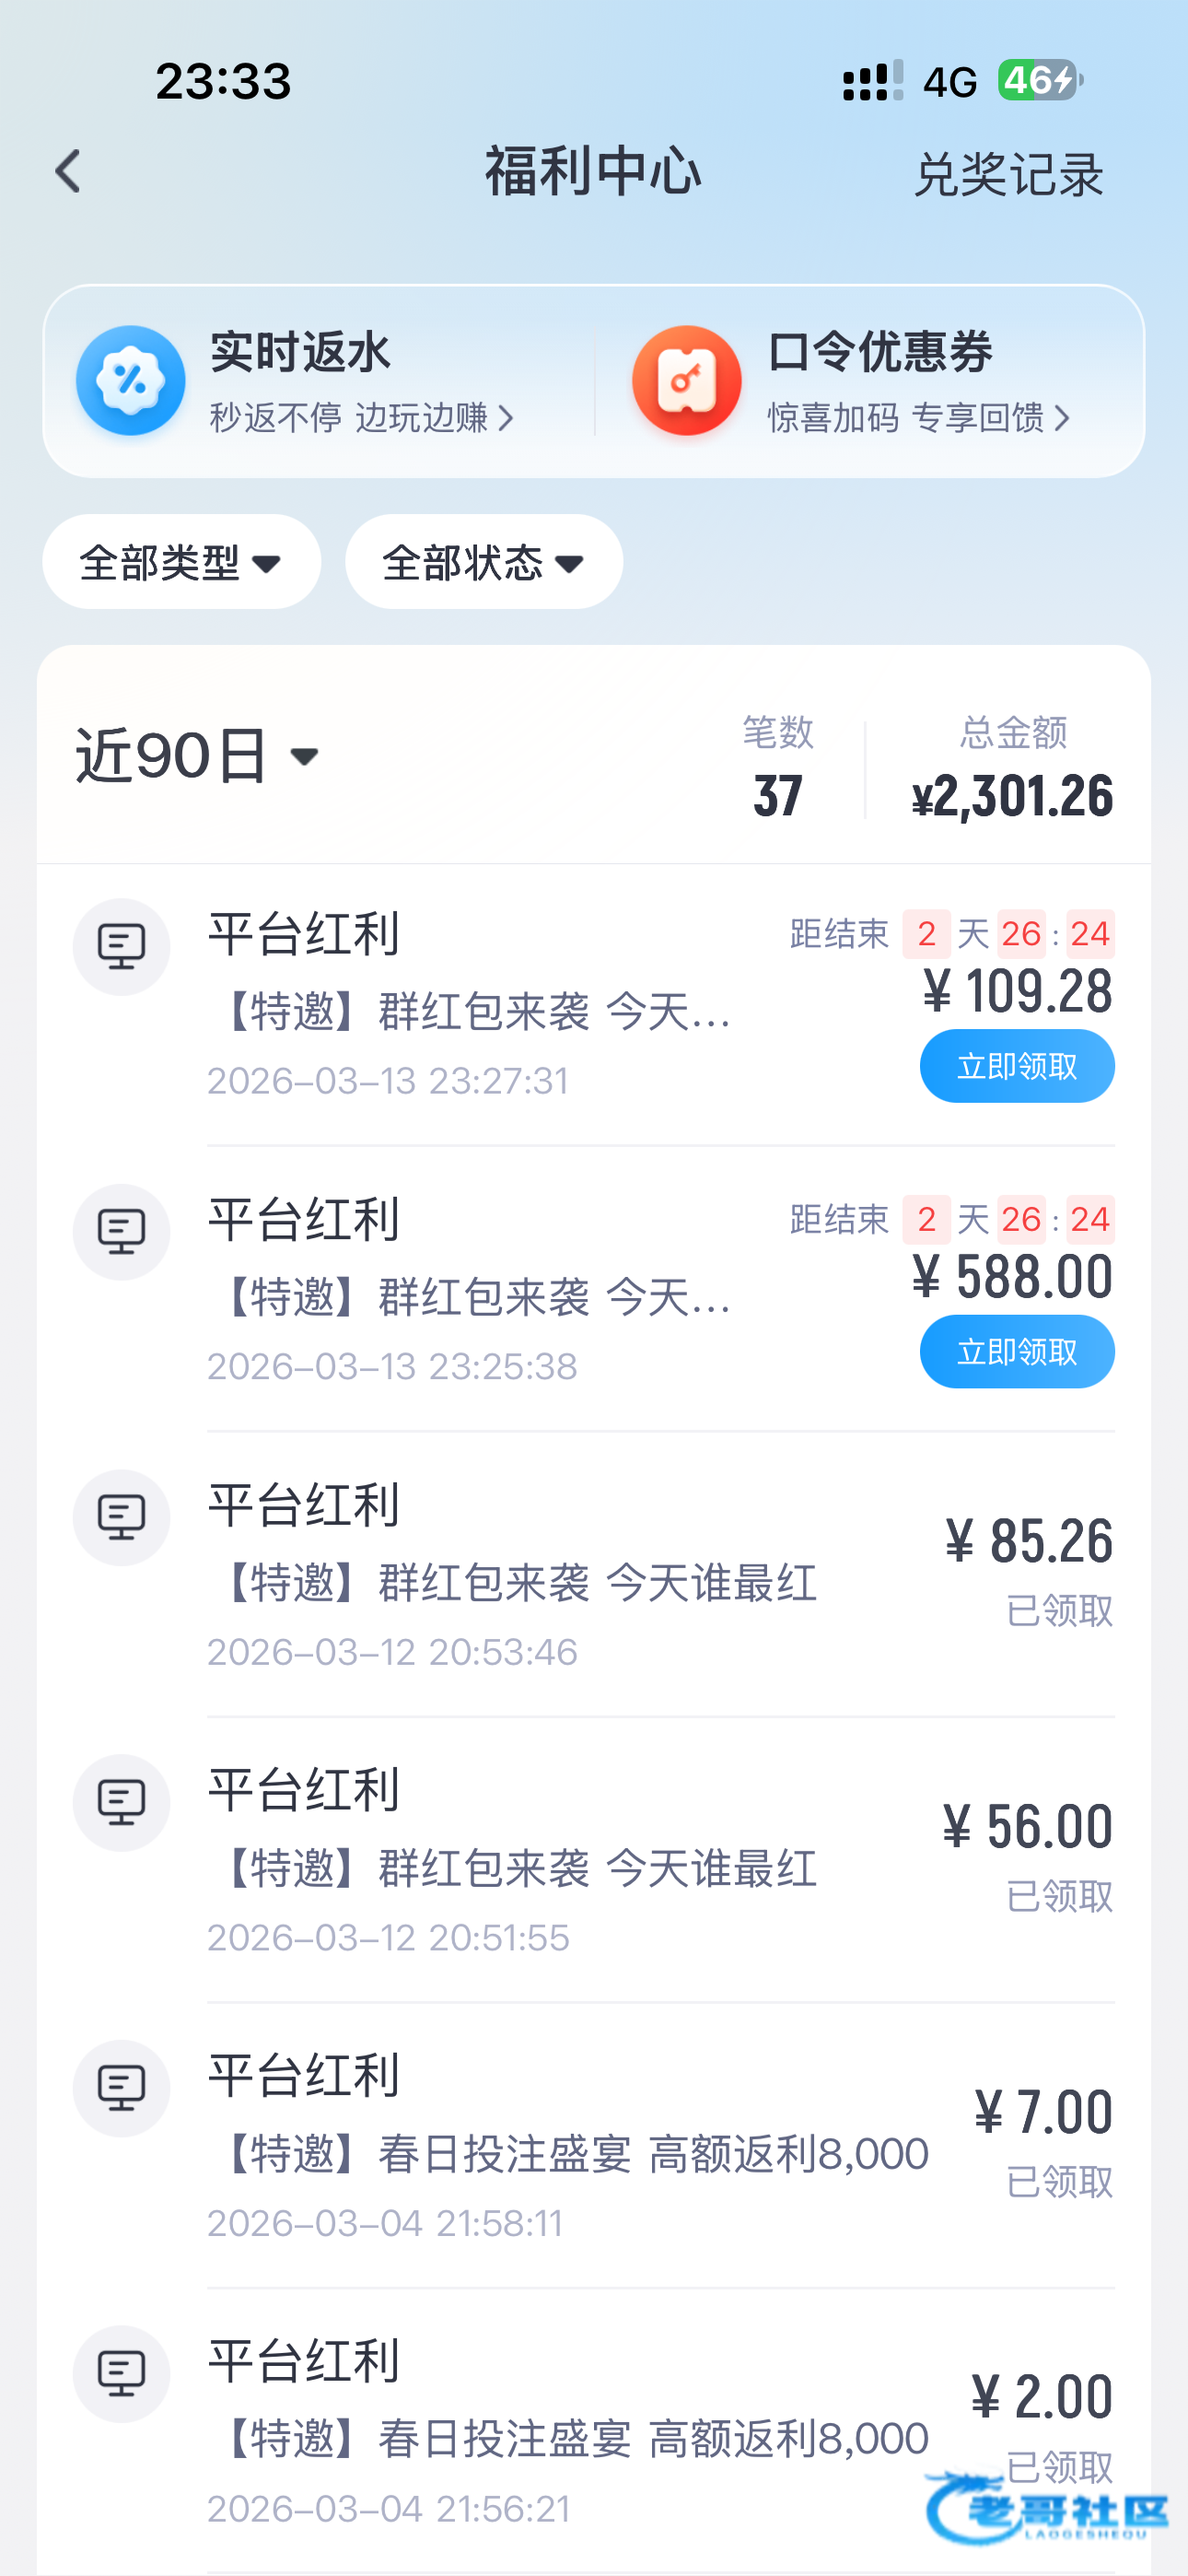Tap icon beside the ¥109.28 平台红利 entry
This screenshot has width=1188, height=2576.
click(x=121, y=946)
